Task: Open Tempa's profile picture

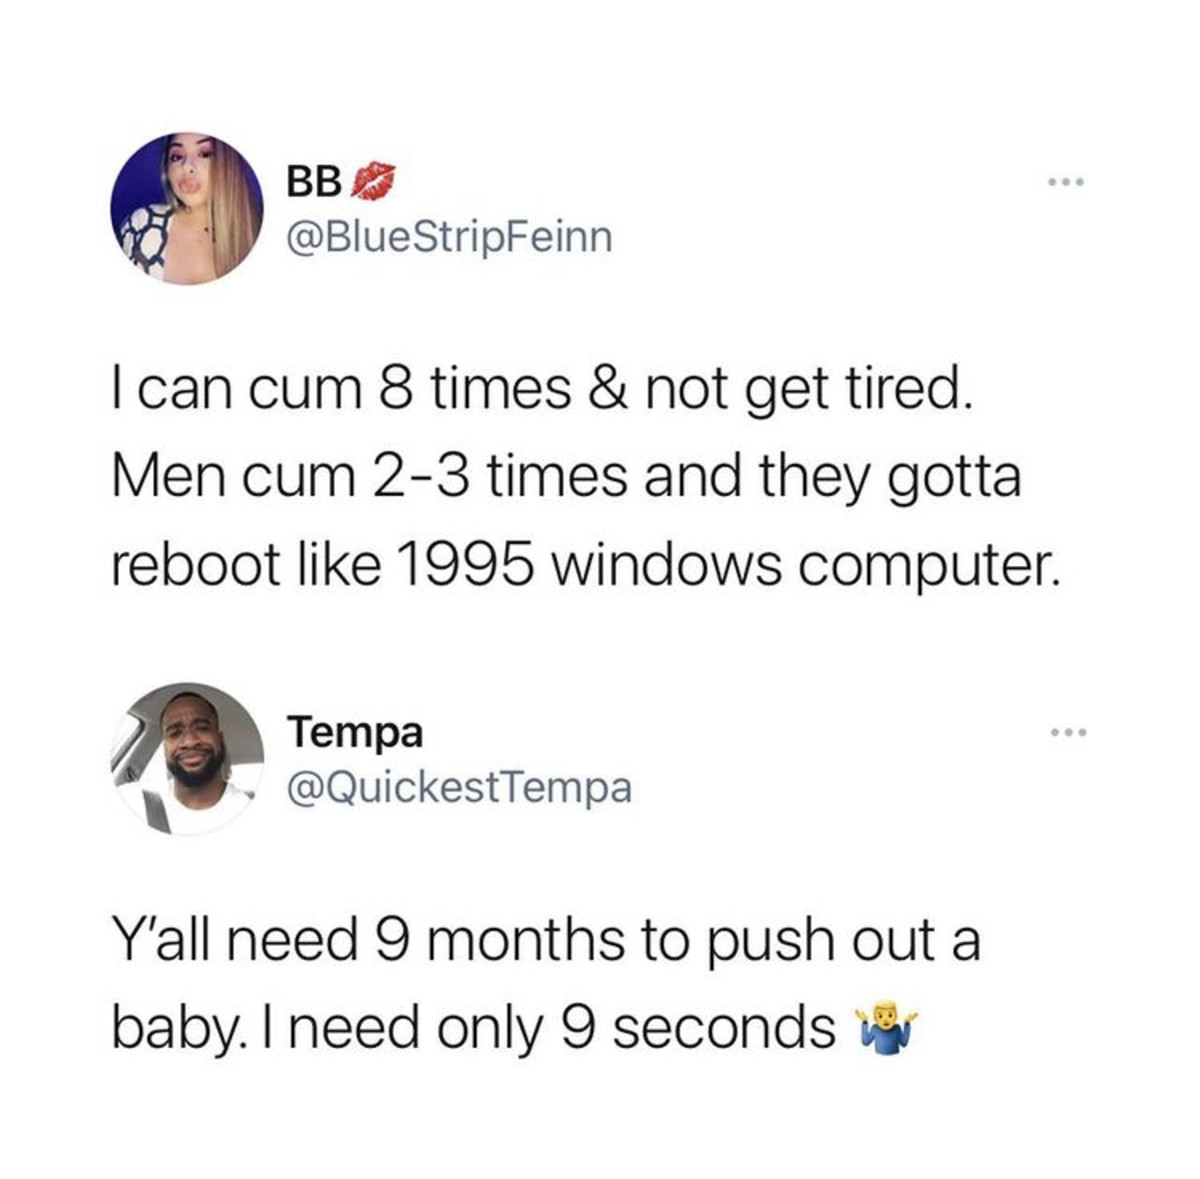Action: point(185,759)
